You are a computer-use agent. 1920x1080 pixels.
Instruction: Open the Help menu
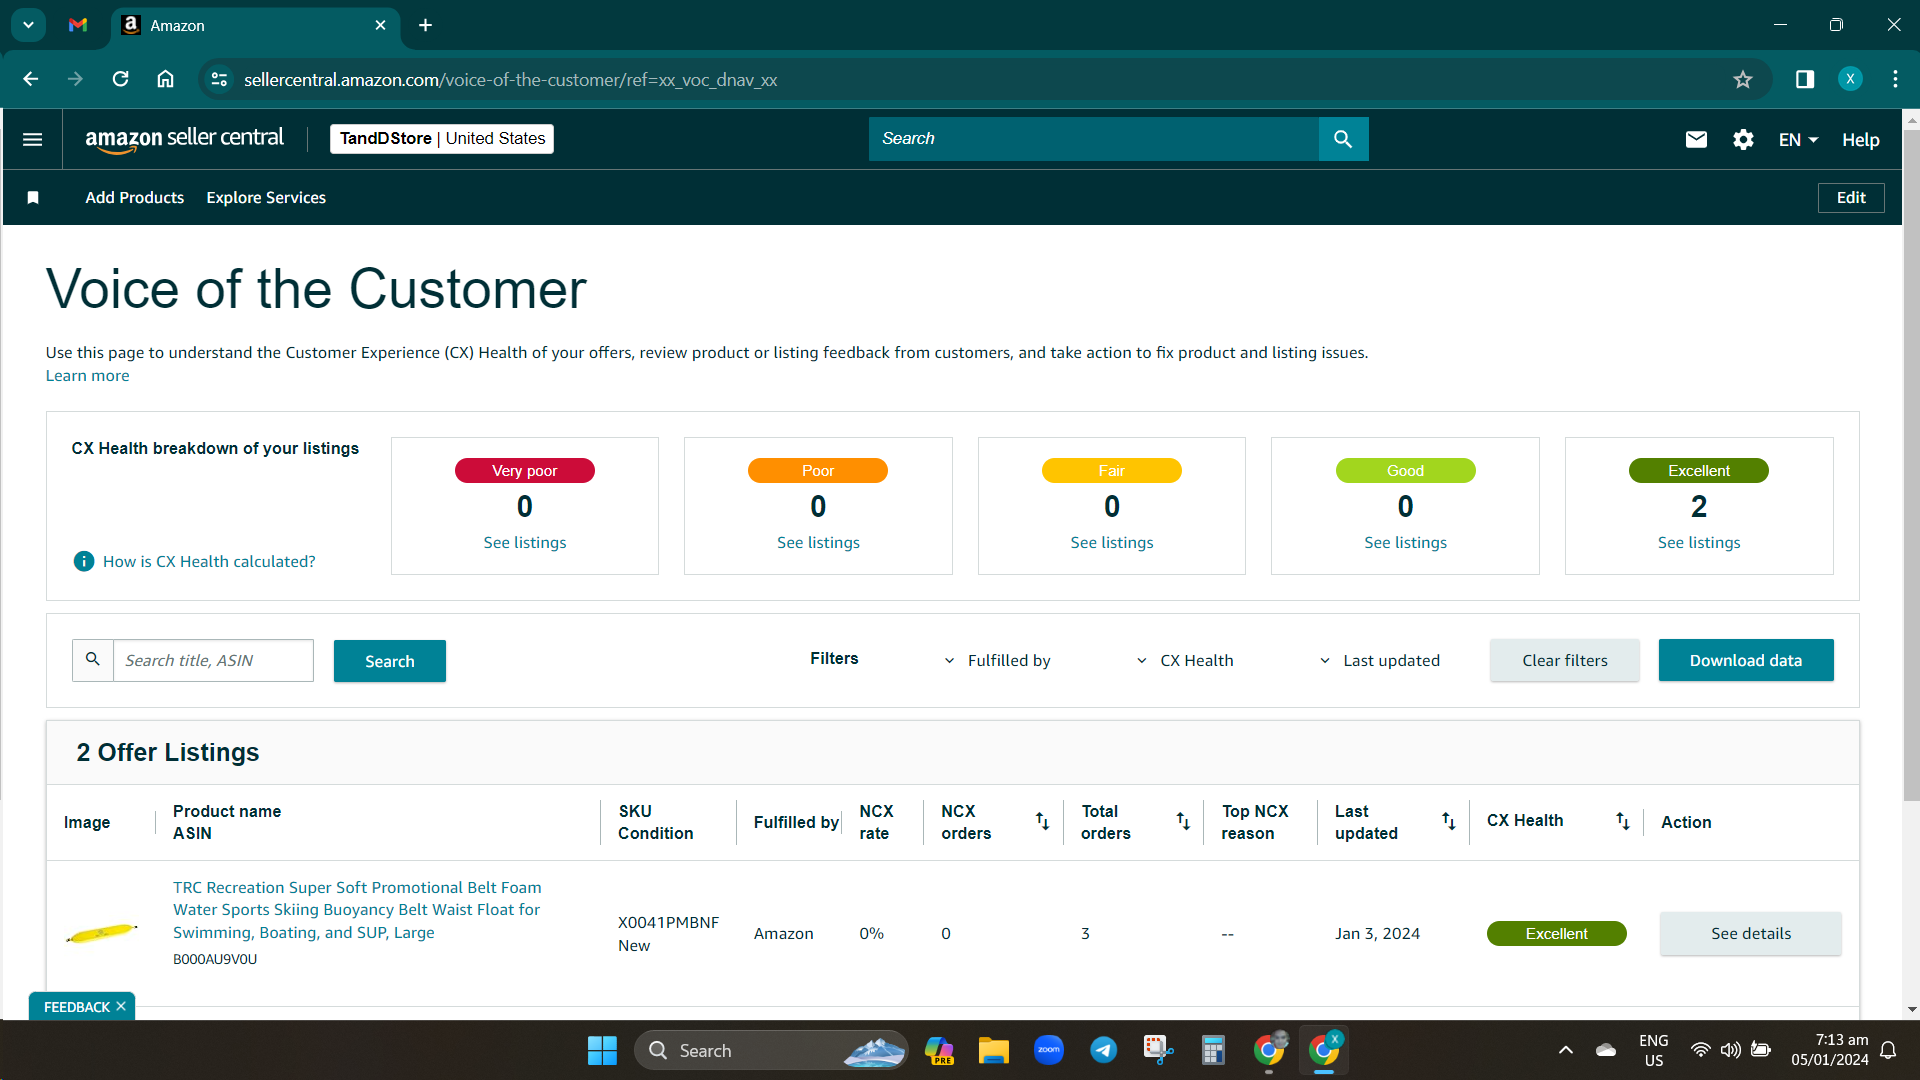tap(1860, 140)
